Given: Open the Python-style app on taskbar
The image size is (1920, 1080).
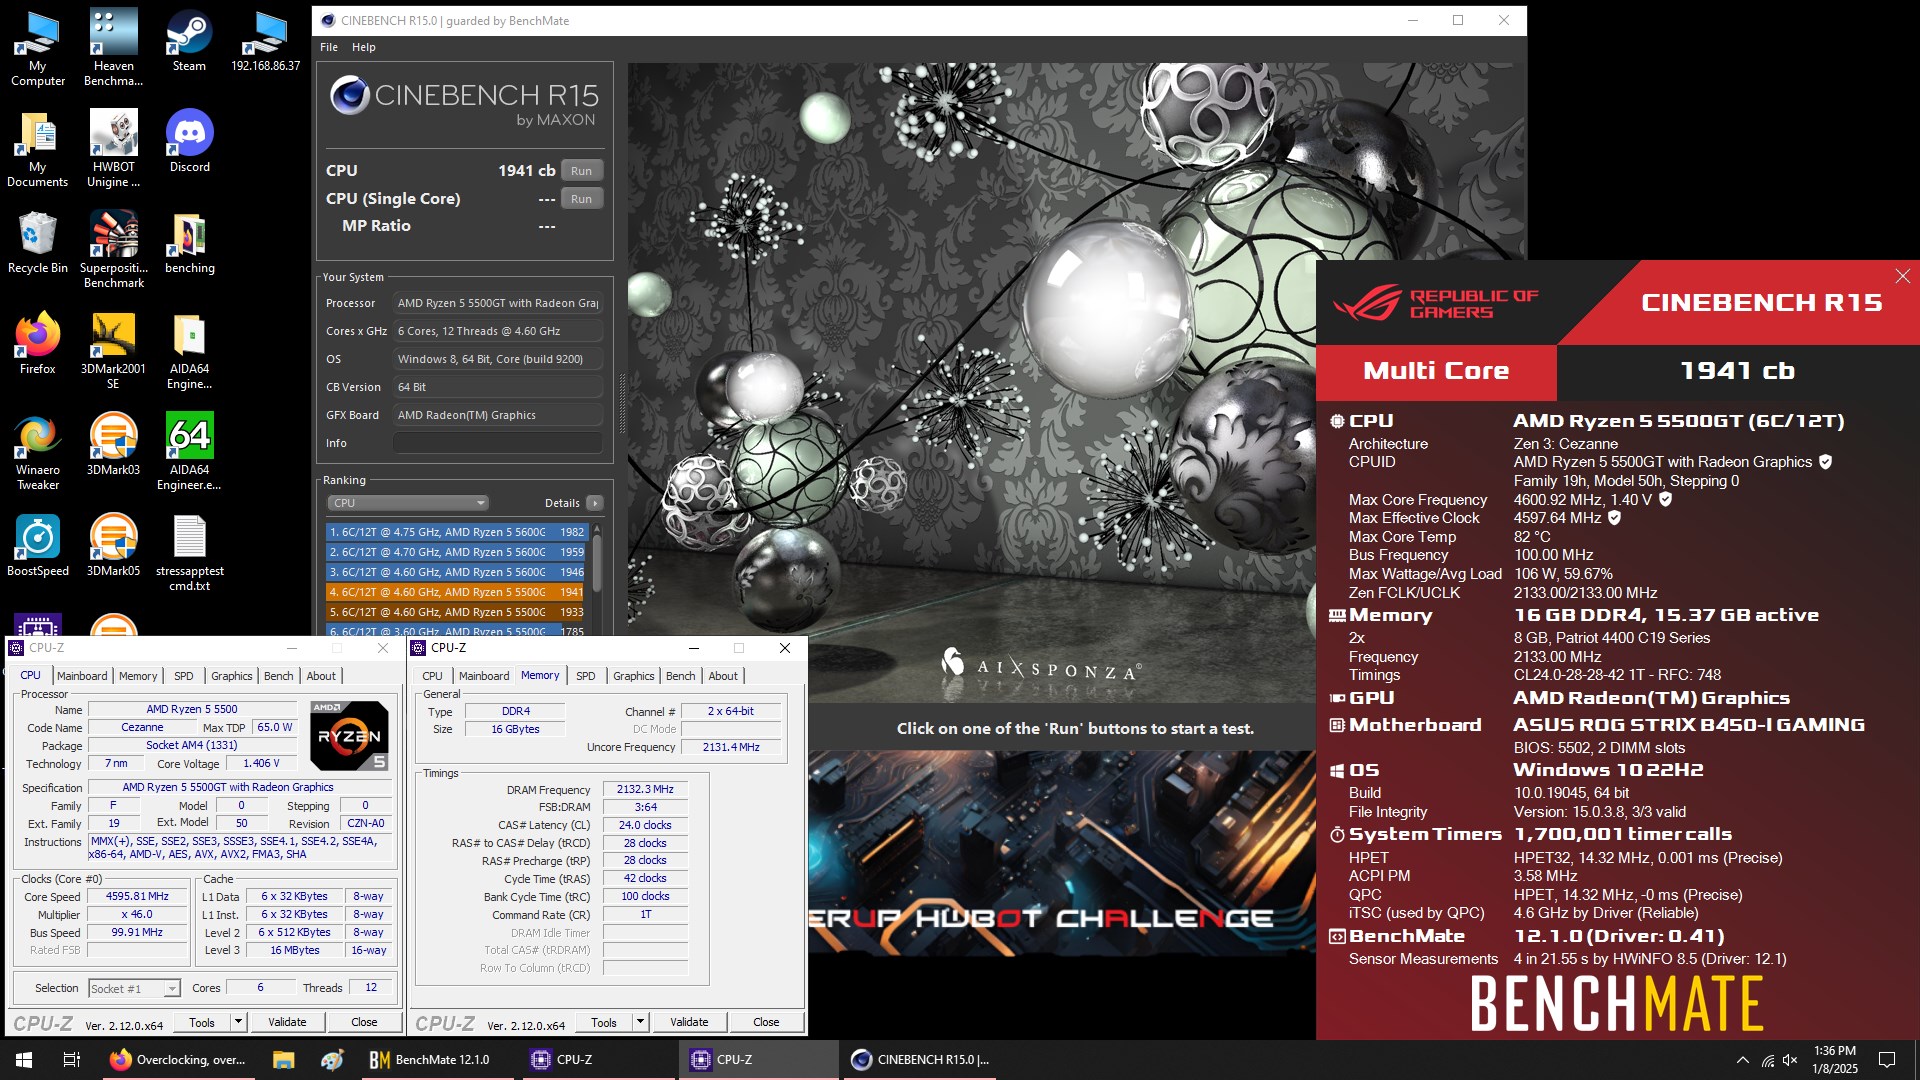Looking at the screenshot, I should click(x=331, y=1059).
